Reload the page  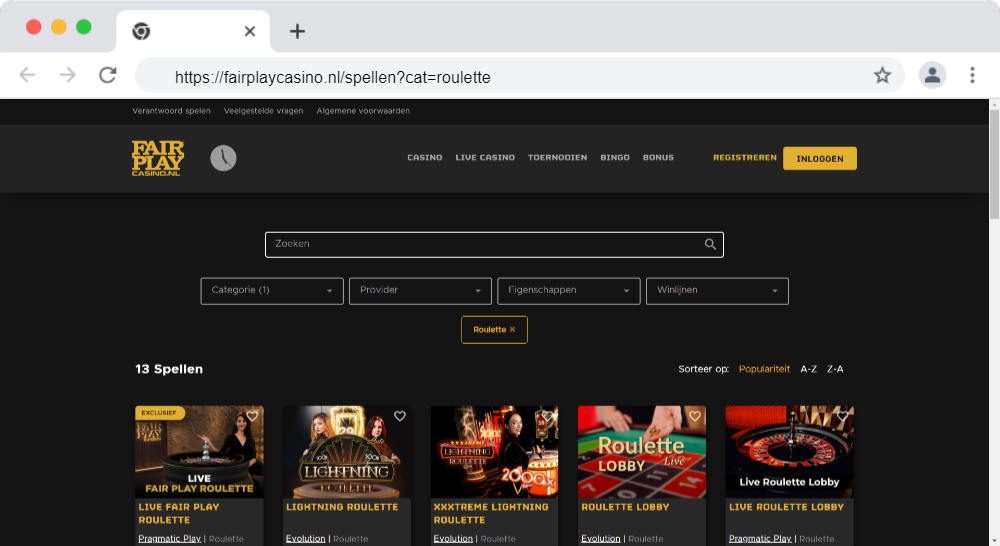tap(108, 75)
